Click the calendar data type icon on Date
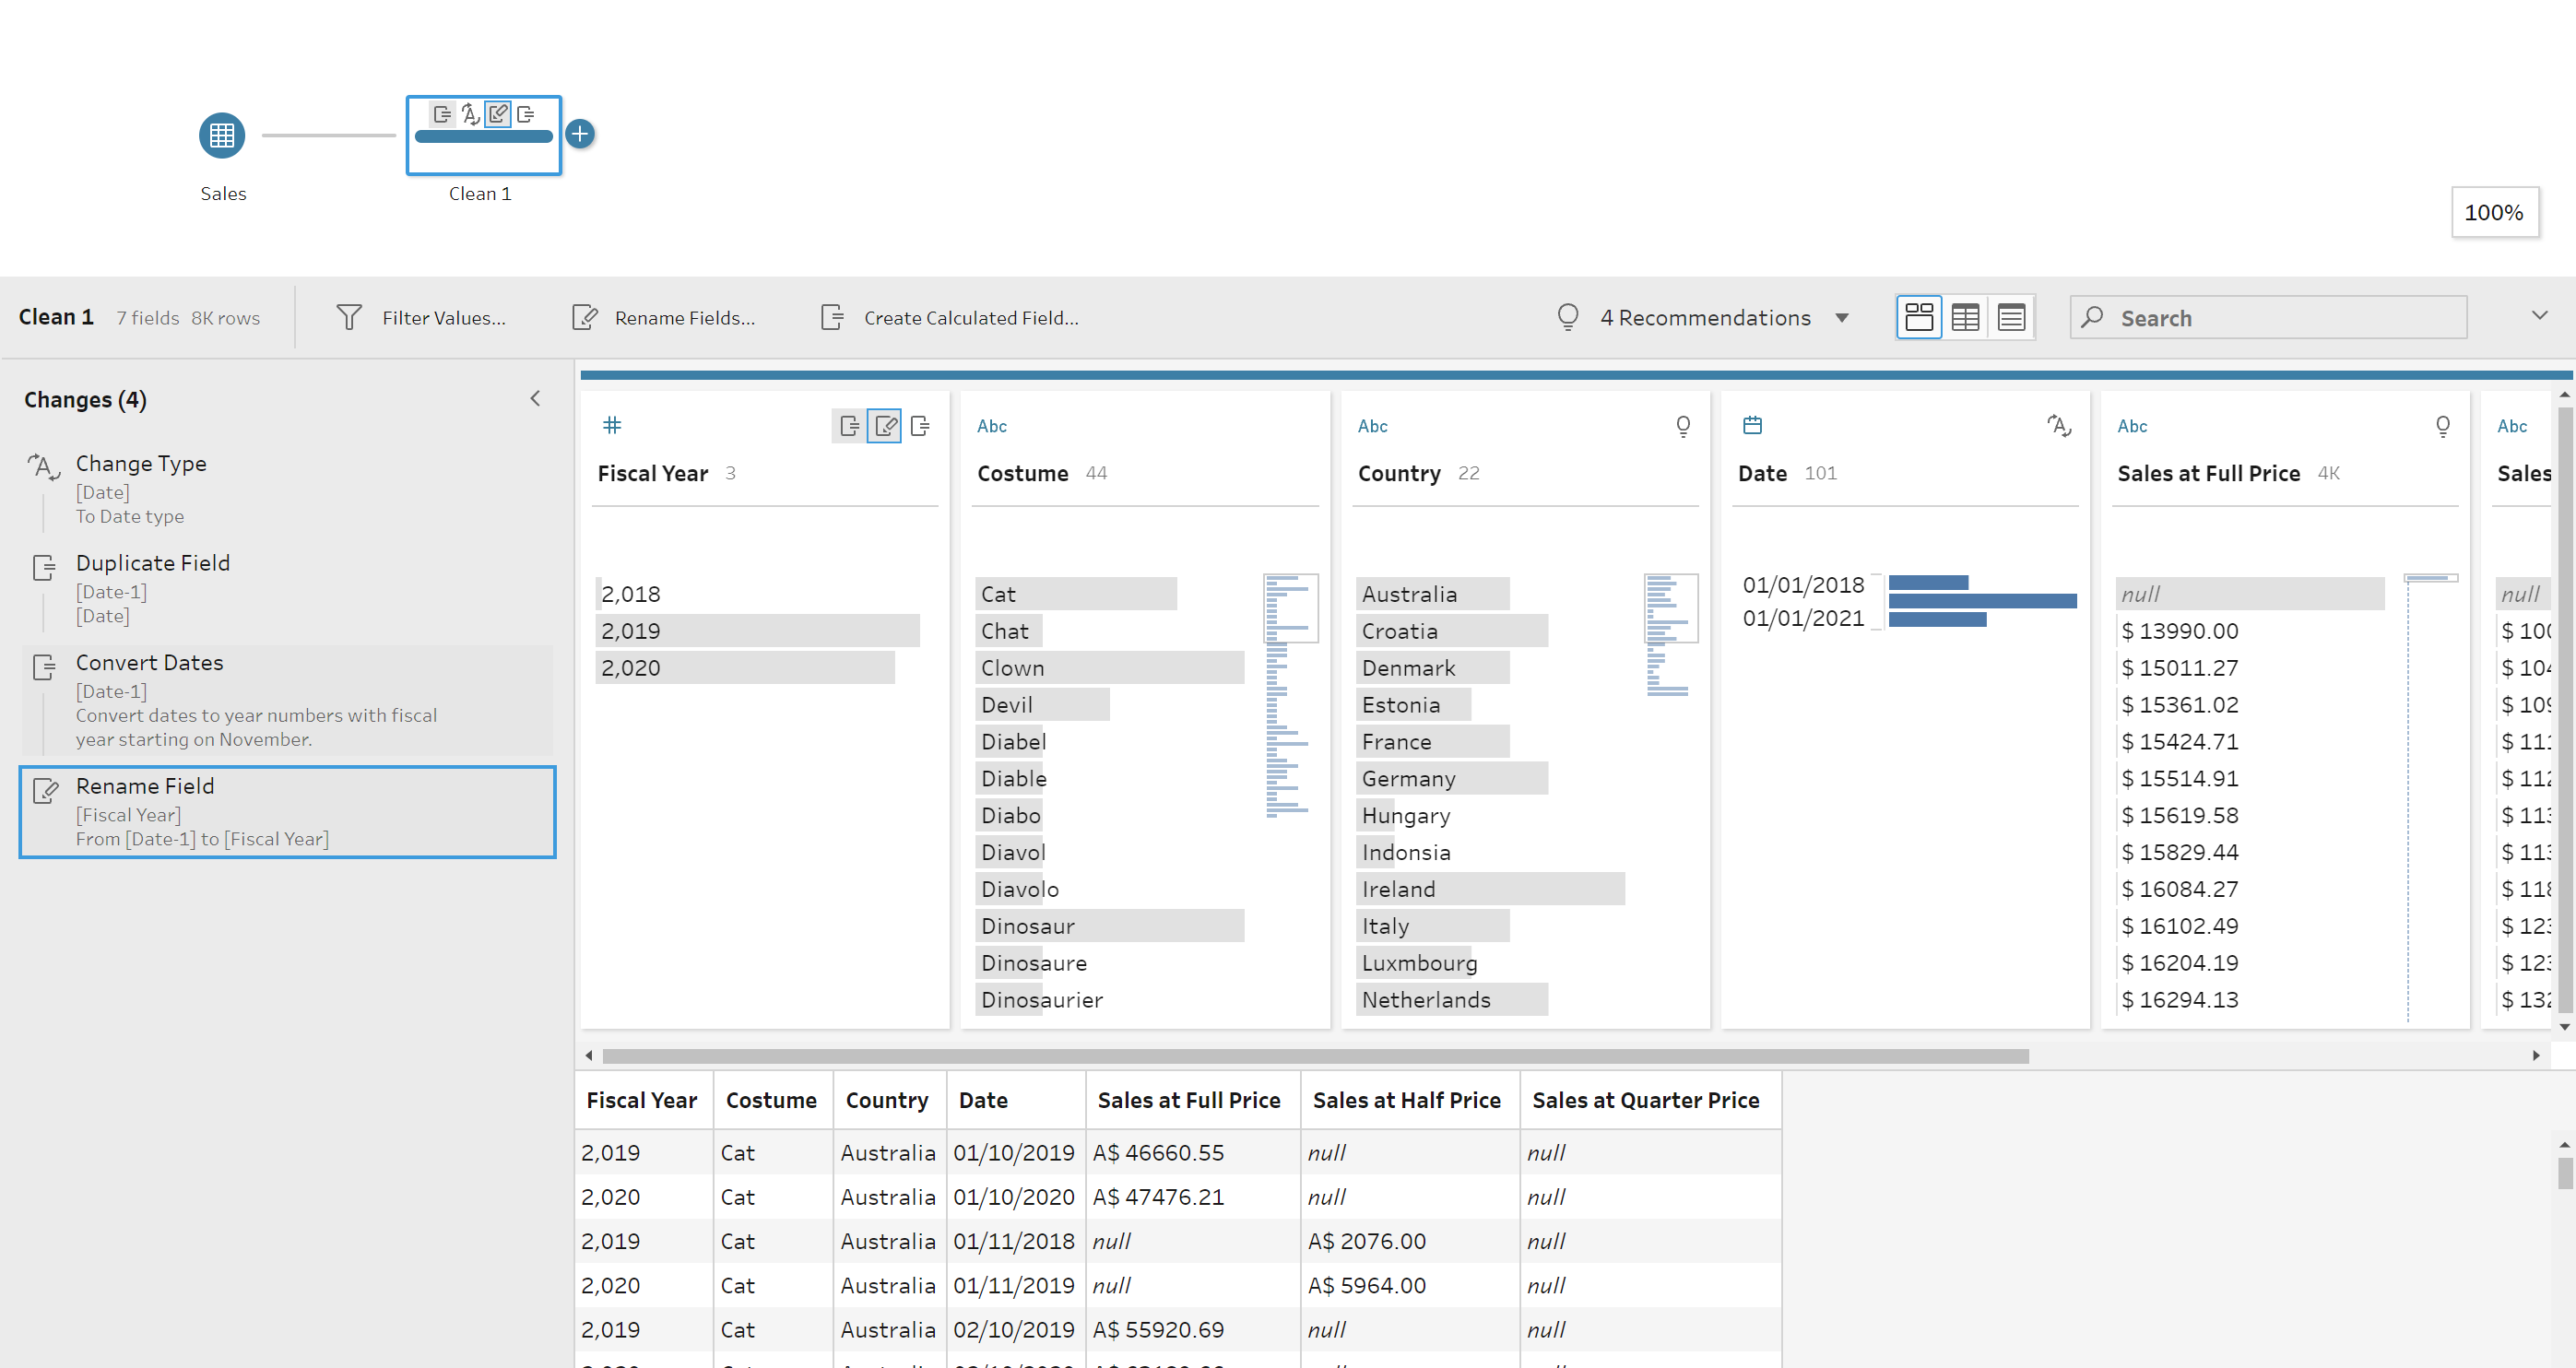This screenshot has width=2576, height=1368. pos(1752,425)
